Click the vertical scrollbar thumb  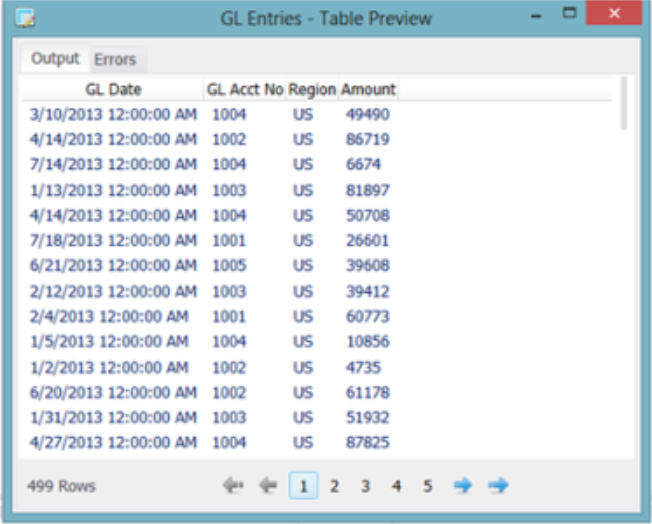(x=623, y=103)
